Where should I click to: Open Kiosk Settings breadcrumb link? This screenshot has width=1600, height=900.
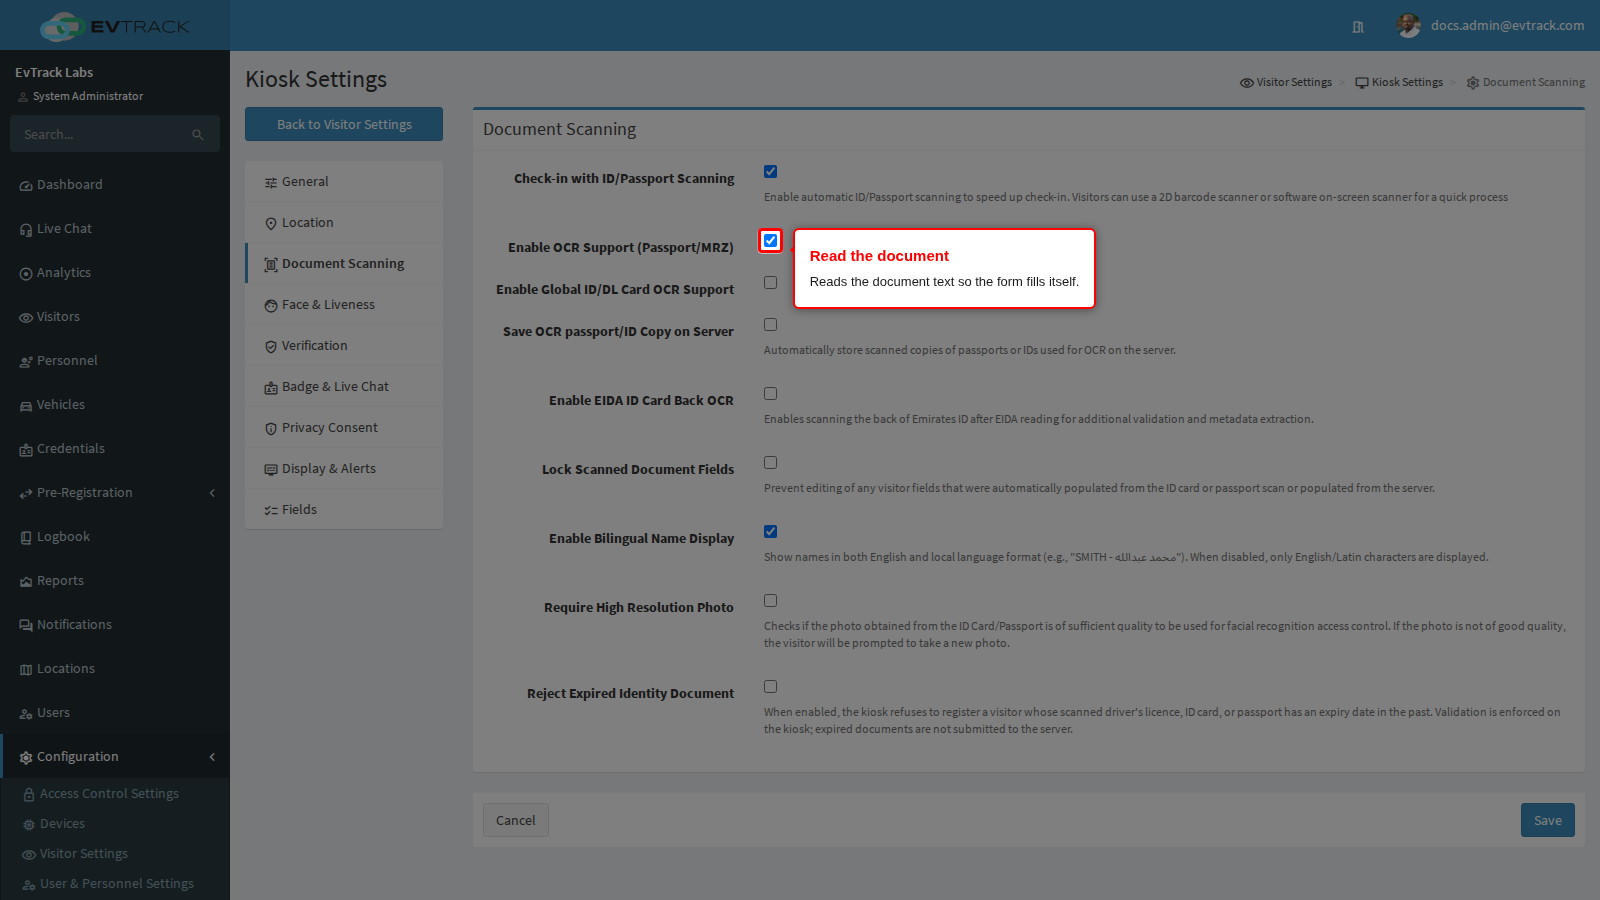tap(1399, 82)
